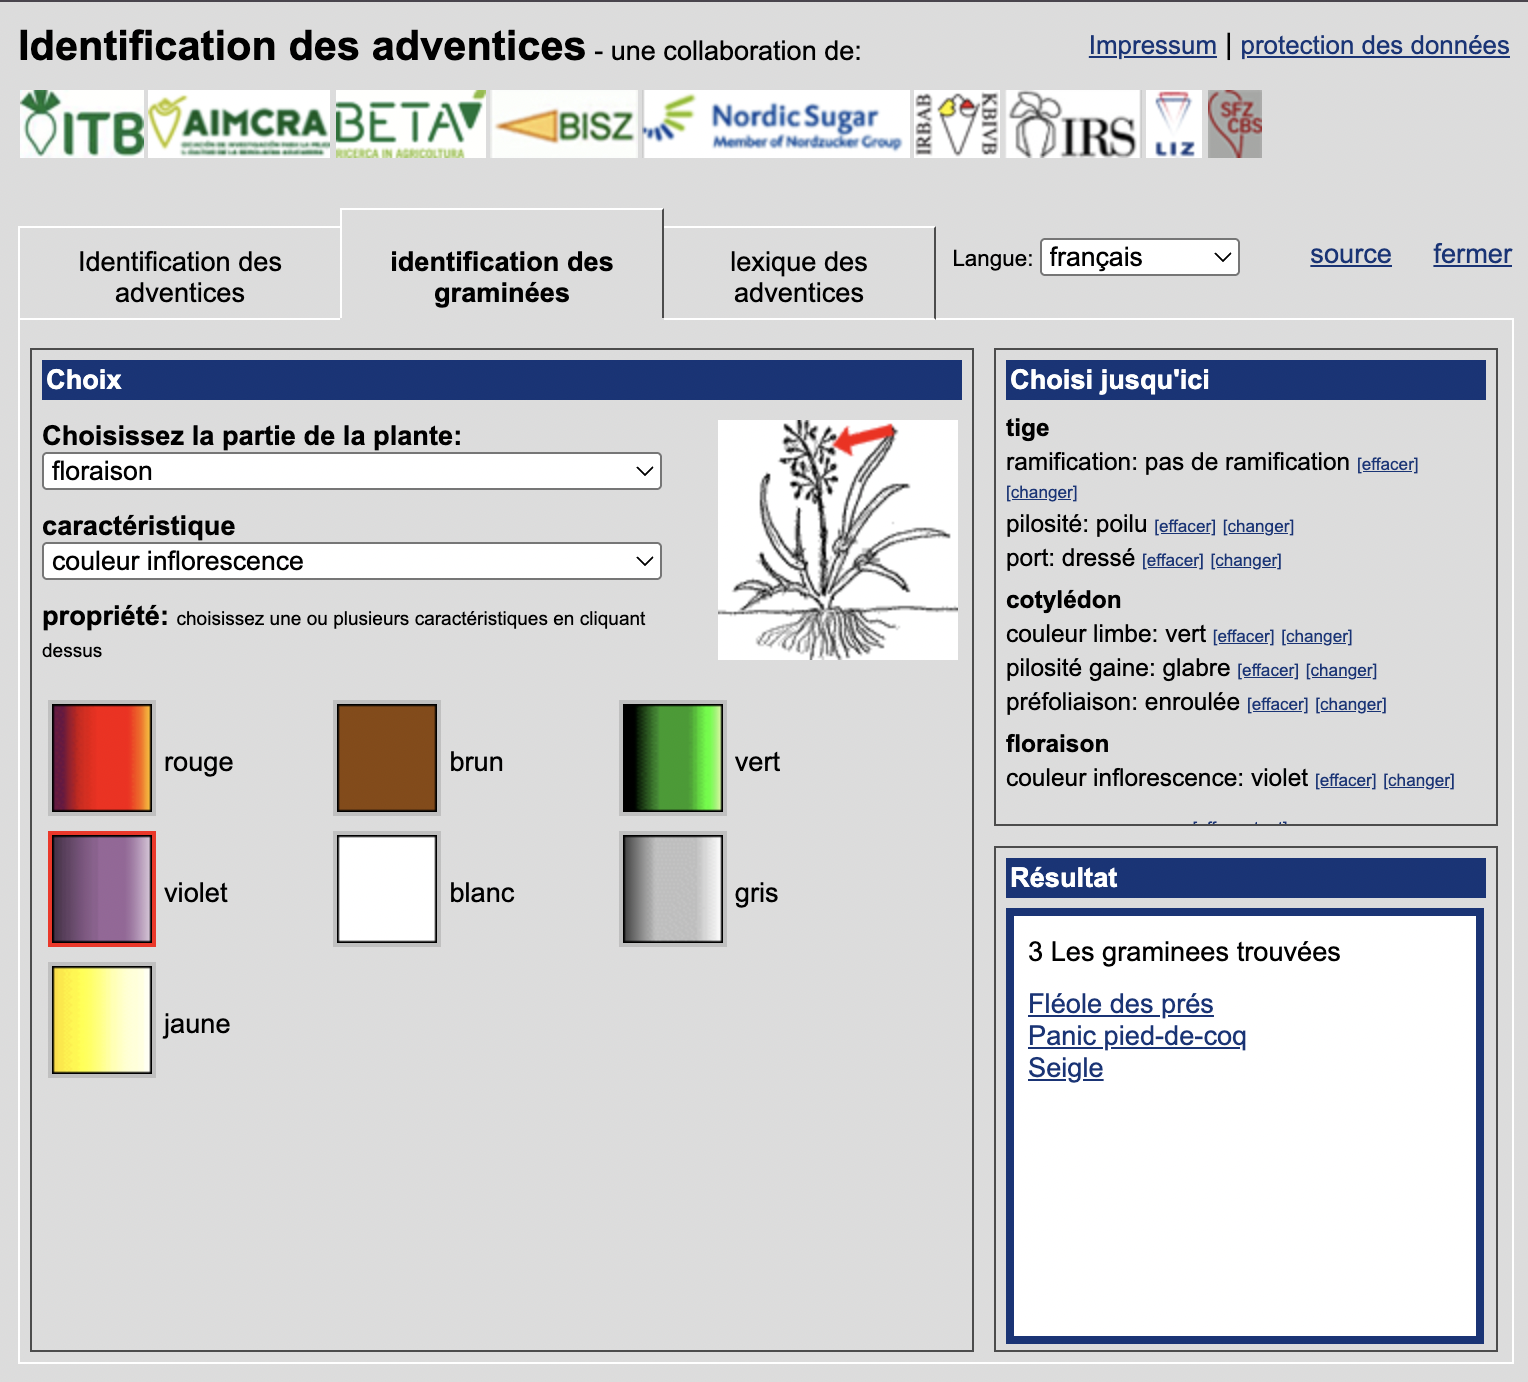The width and height of the screenshot is (1528, 1382).
Task: Deselect the highlighted violet swatch
Action: point(102,889)
